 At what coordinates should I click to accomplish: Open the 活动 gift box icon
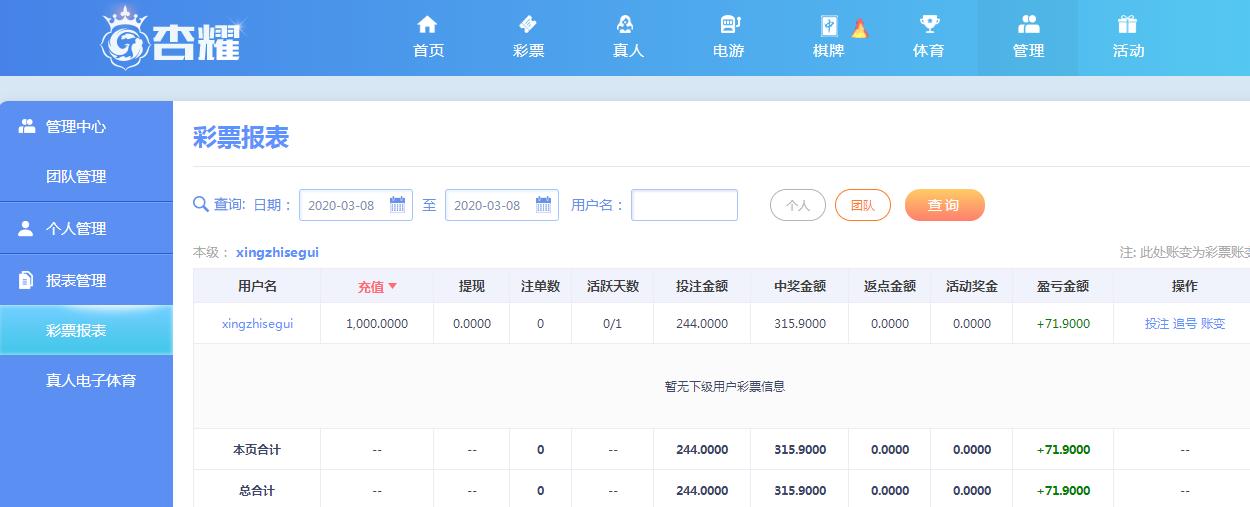[x=1128, y=25]
